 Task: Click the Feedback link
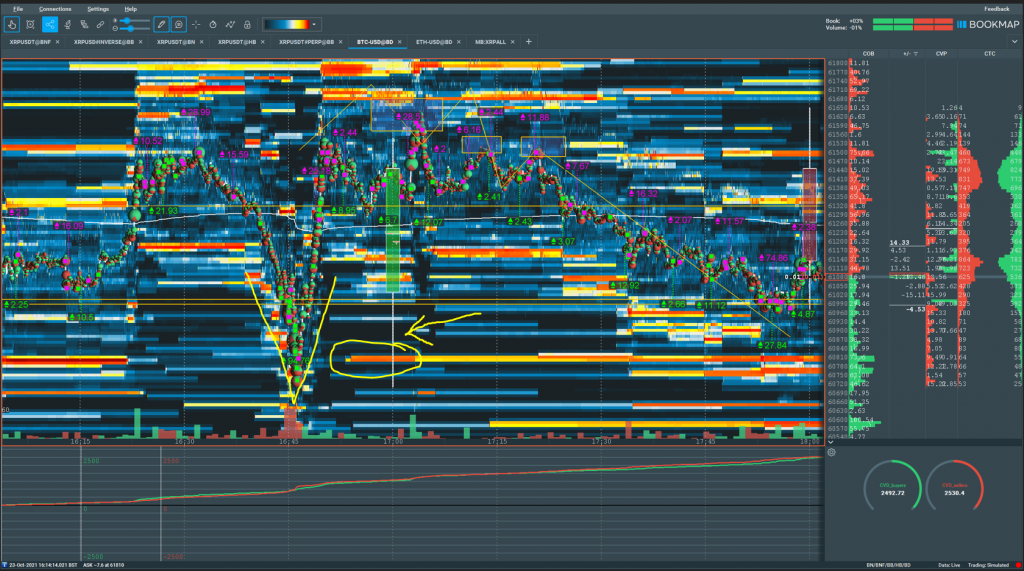pyautogui.click(x=997, y=9)
